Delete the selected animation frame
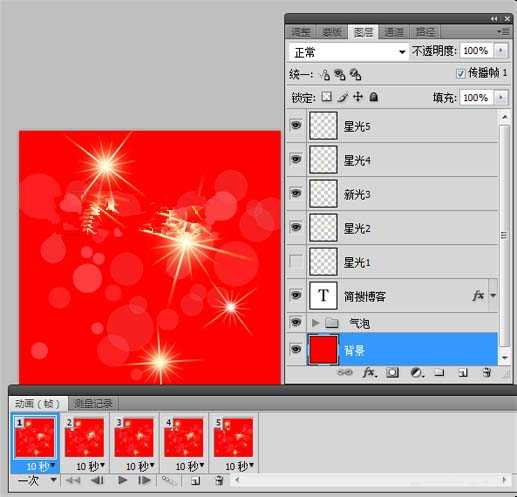This screenshot has height=497, width=517. [219, 481]
